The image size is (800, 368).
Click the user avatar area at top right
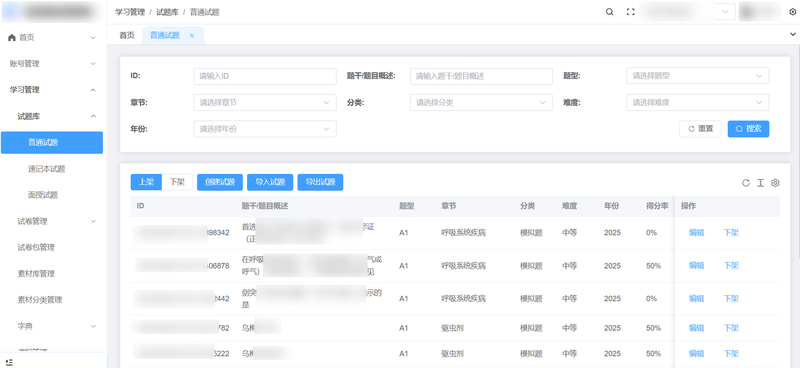coord(760,12)
